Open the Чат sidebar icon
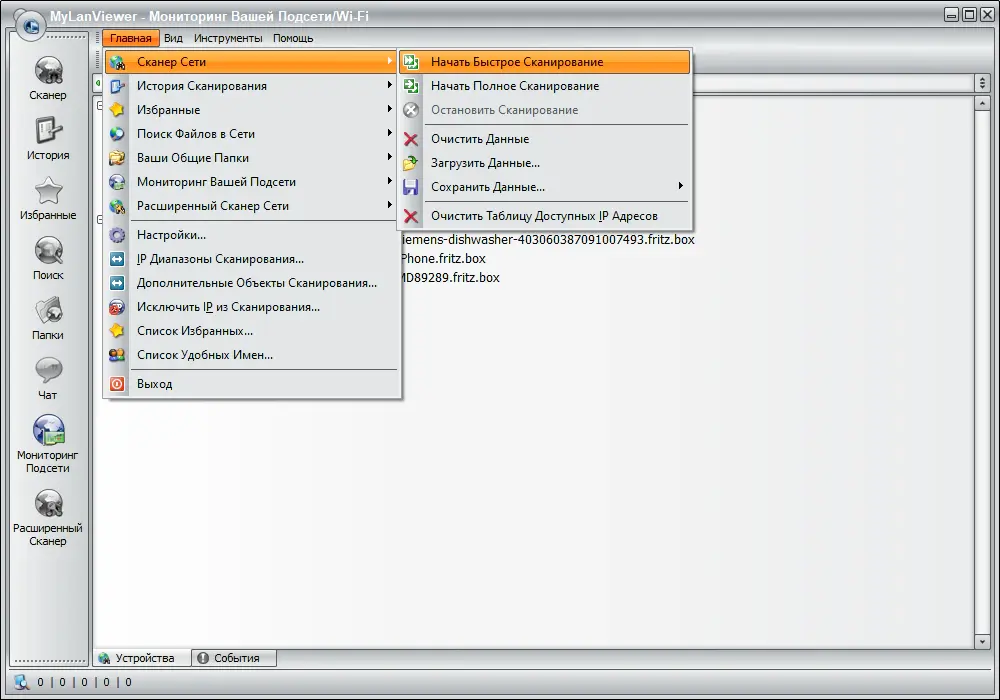Viewport: 1000px width, 700px height. pos(48,370)
